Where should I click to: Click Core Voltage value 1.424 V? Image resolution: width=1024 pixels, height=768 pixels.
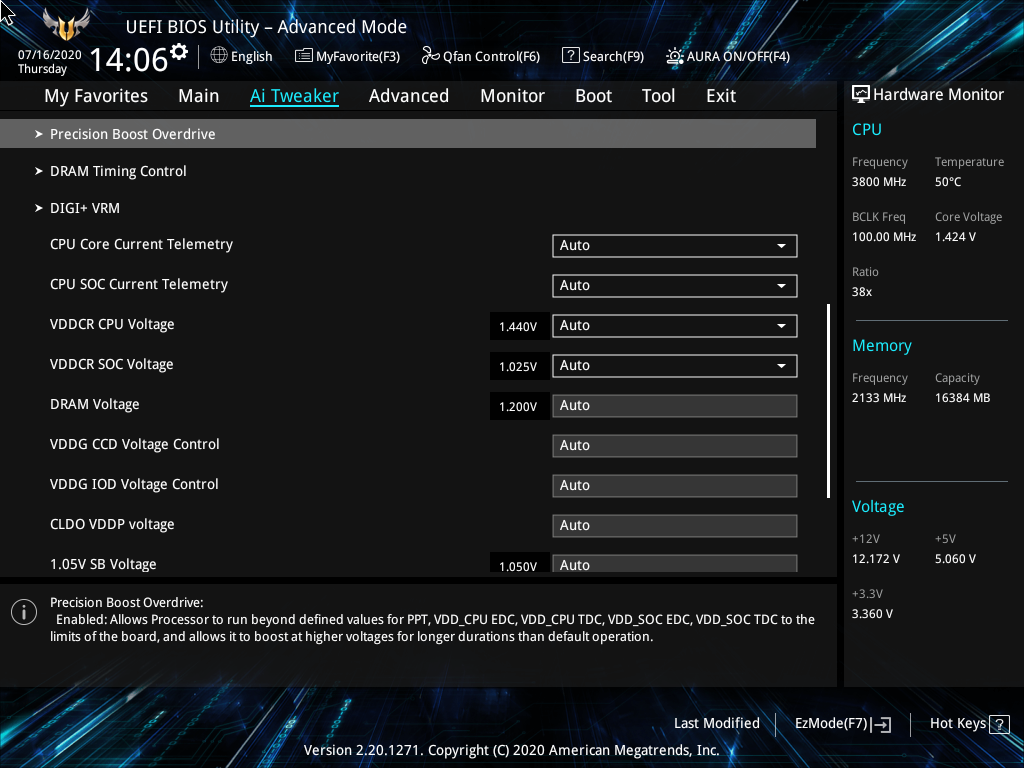click(x=955, y=237)
